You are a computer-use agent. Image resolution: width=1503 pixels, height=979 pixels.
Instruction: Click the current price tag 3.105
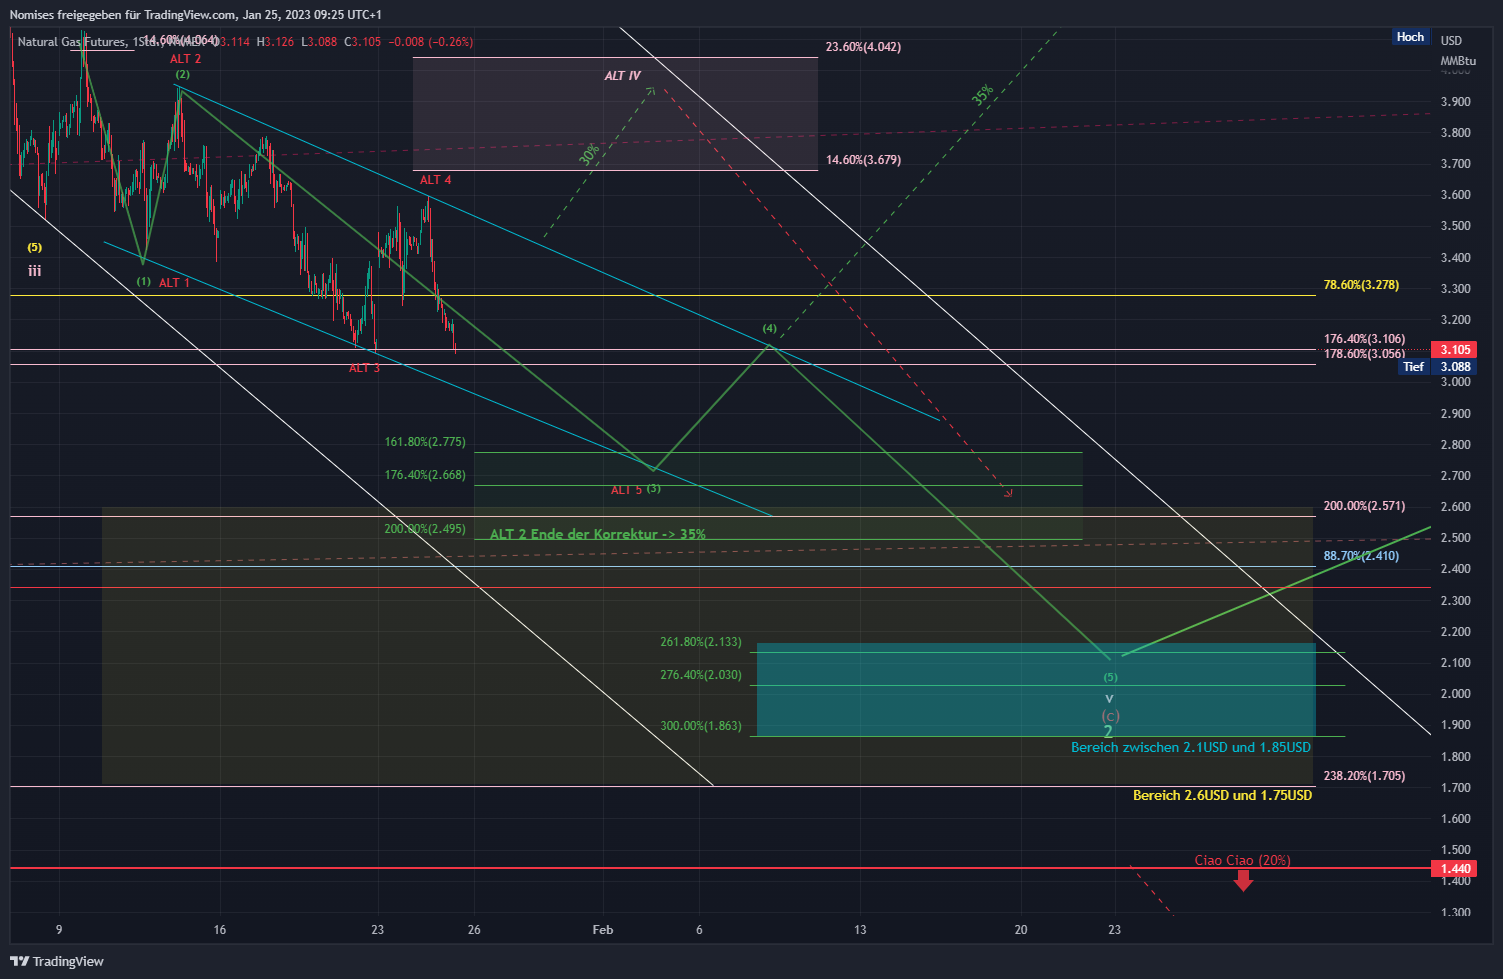[x=1455, y=350]
